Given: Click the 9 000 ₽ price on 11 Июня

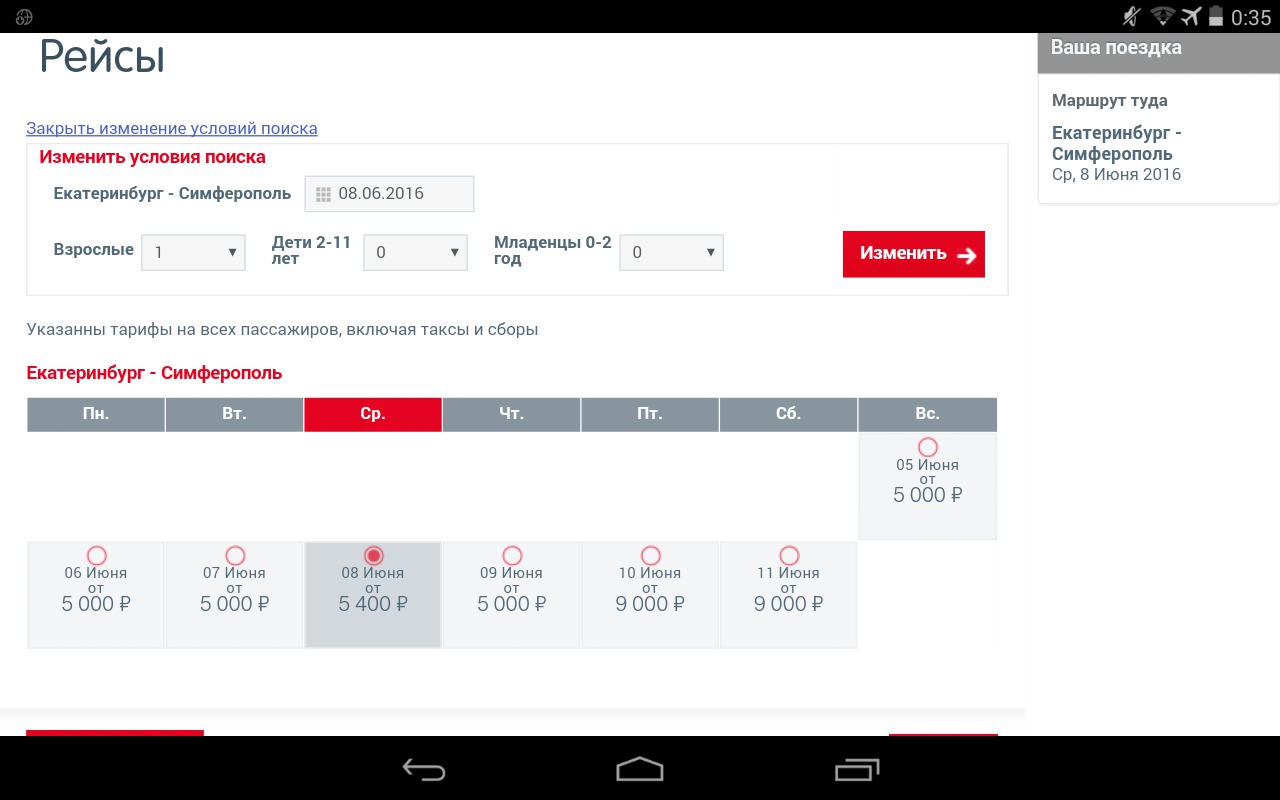Looking at the screenshot, I should (788, 603).
